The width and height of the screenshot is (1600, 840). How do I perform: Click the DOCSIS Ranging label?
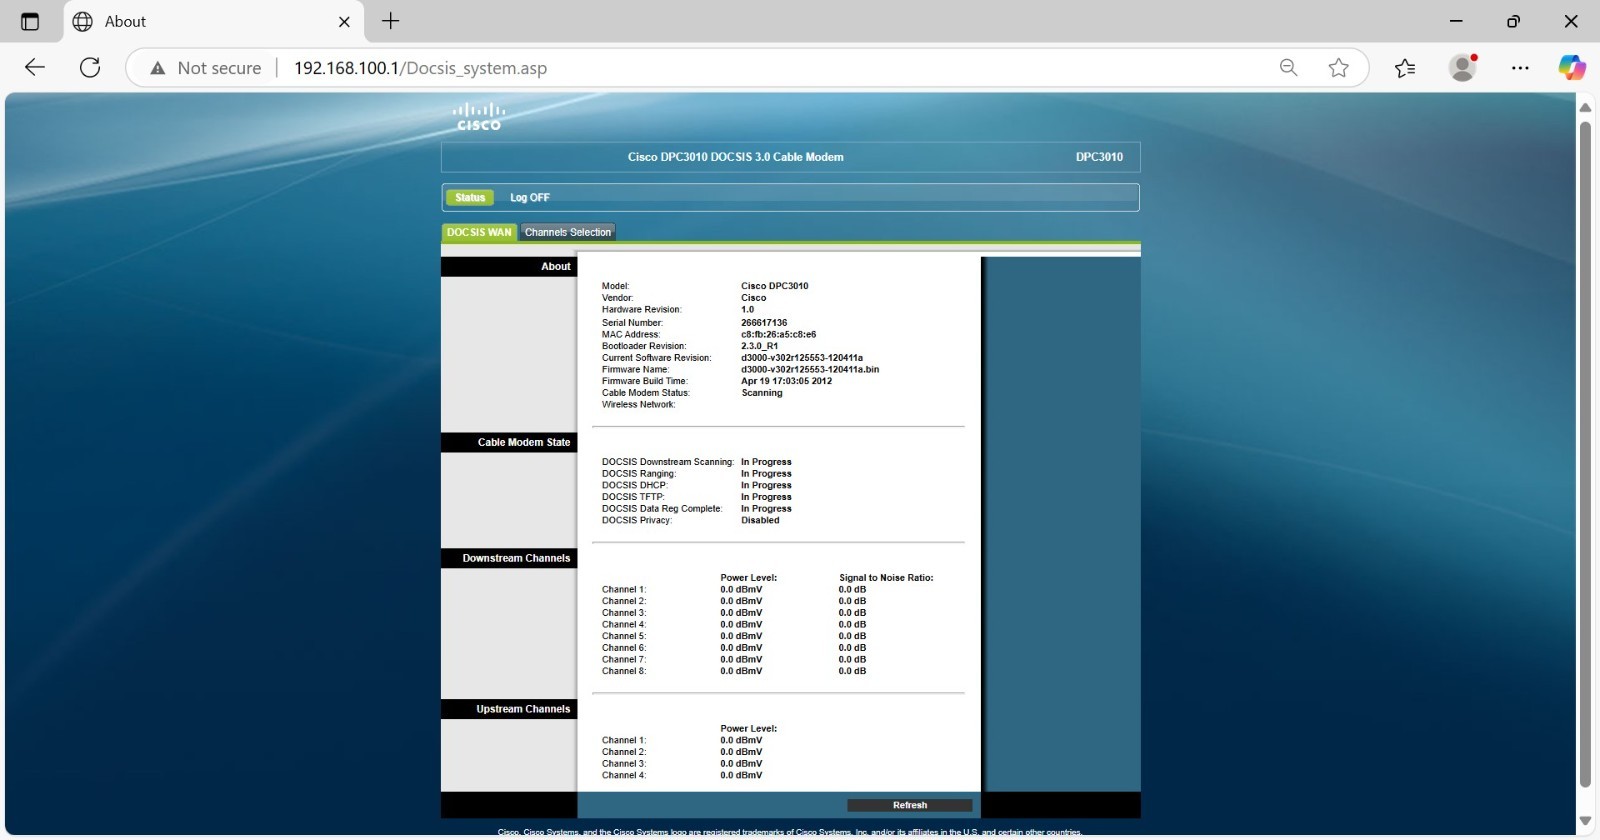pyautogui.click(x=639, y=474)
